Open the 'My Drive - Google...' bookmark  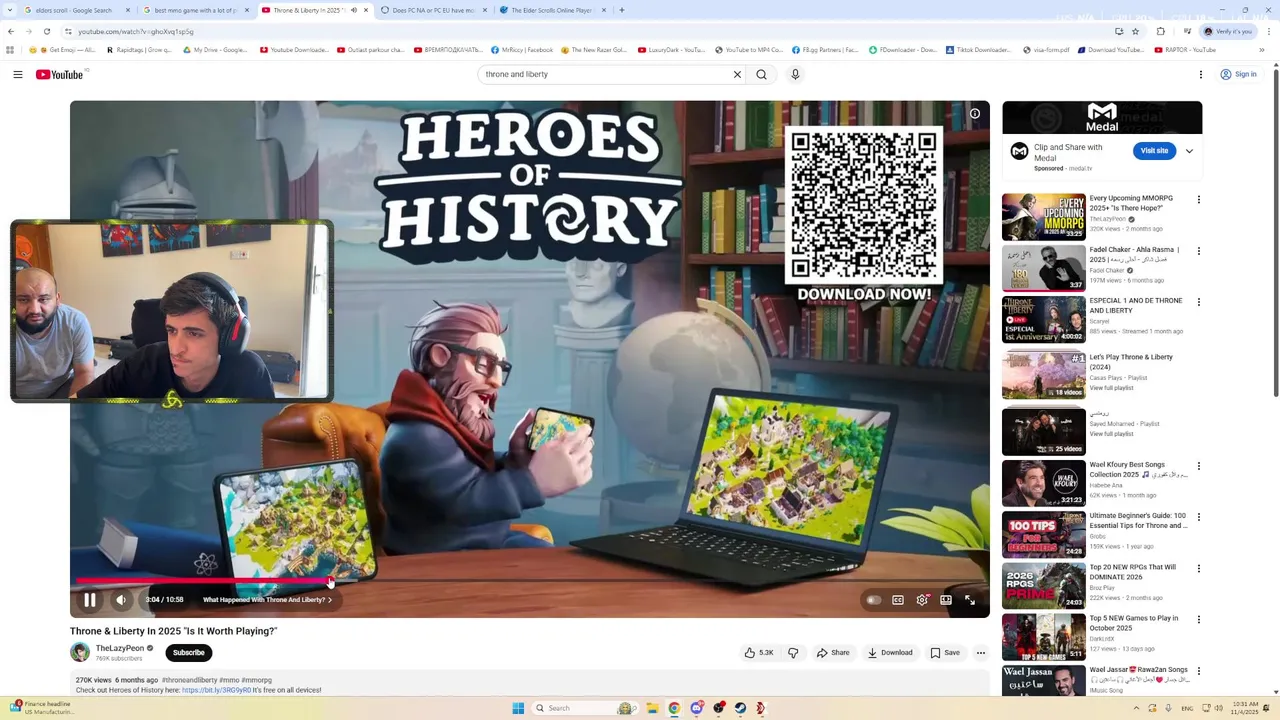[x=216, y=50]
